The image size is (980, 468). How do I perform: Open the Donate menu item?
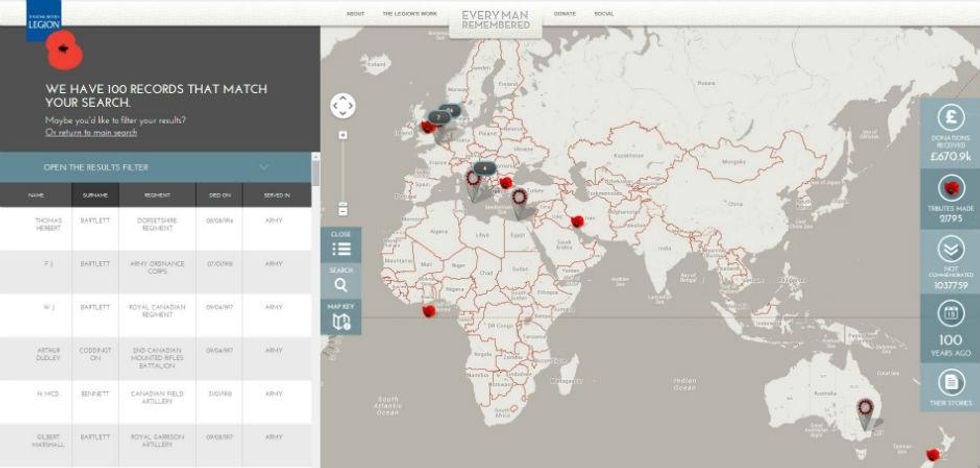click(565, 14)
